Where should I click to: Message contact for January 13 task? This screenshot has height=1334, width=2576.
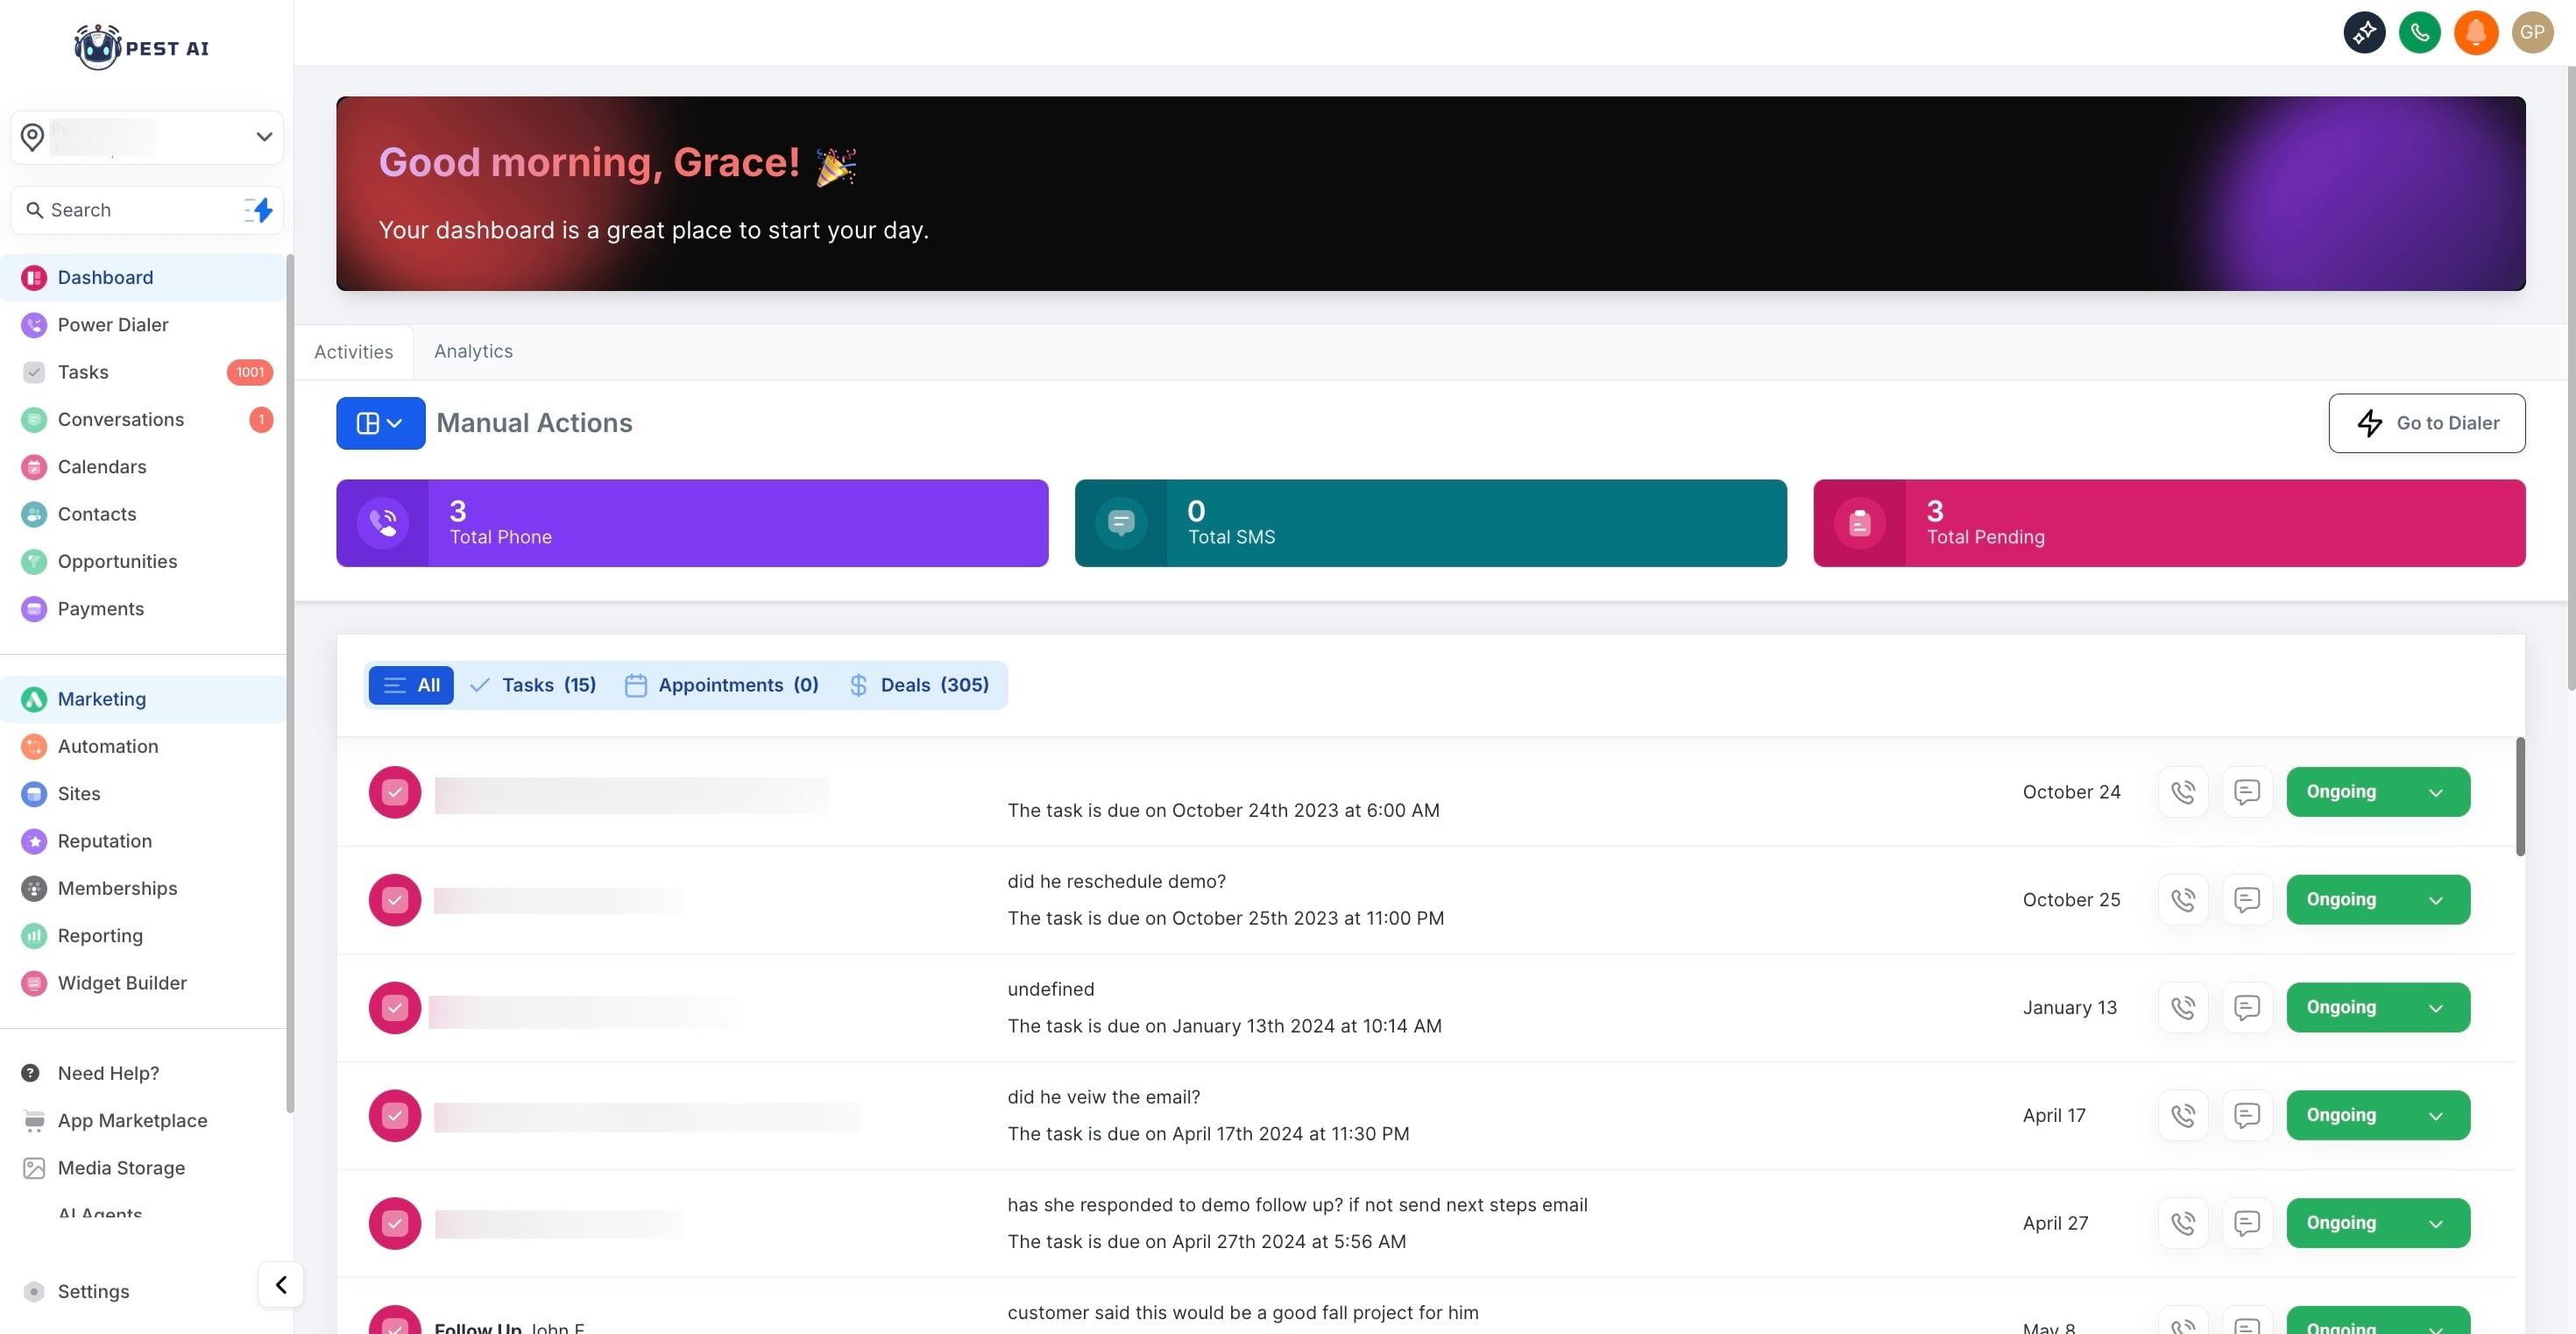pyautogui.click(x=2247, y=1008)
